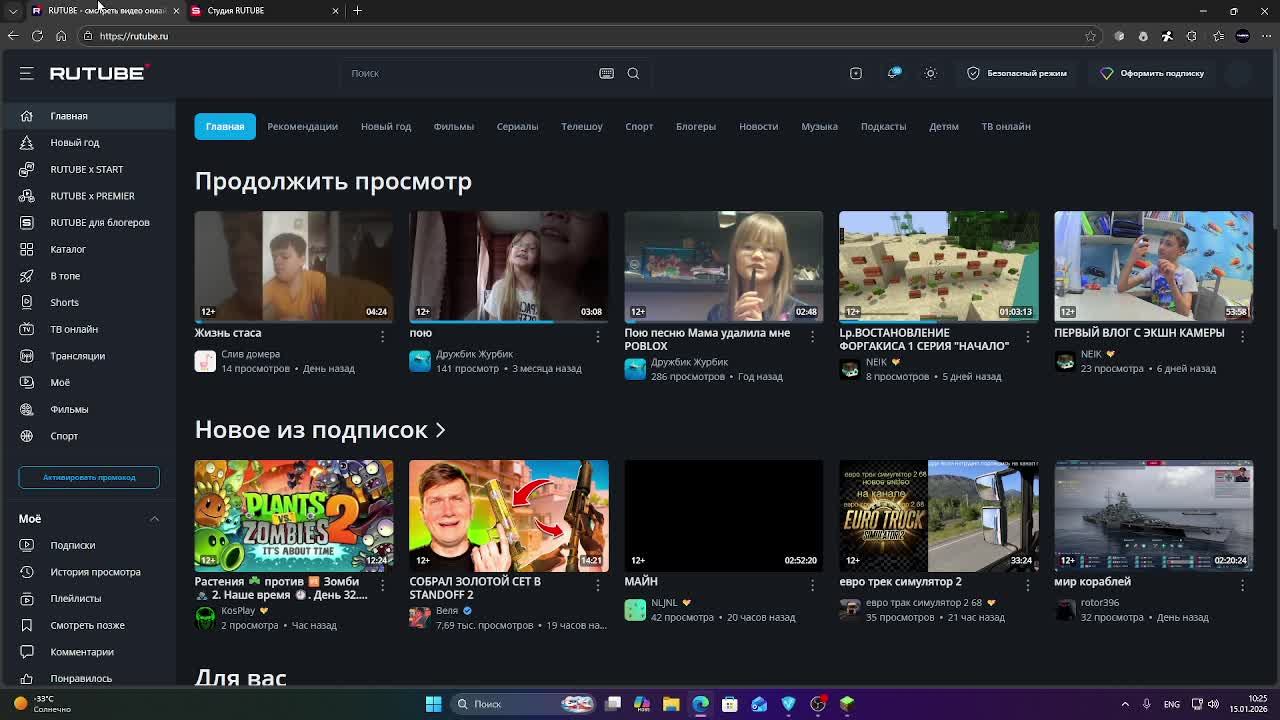1280x720 pixels.
Task: Open the on-screen keyboard in the search bar
Action: click(x=606, y=73)
